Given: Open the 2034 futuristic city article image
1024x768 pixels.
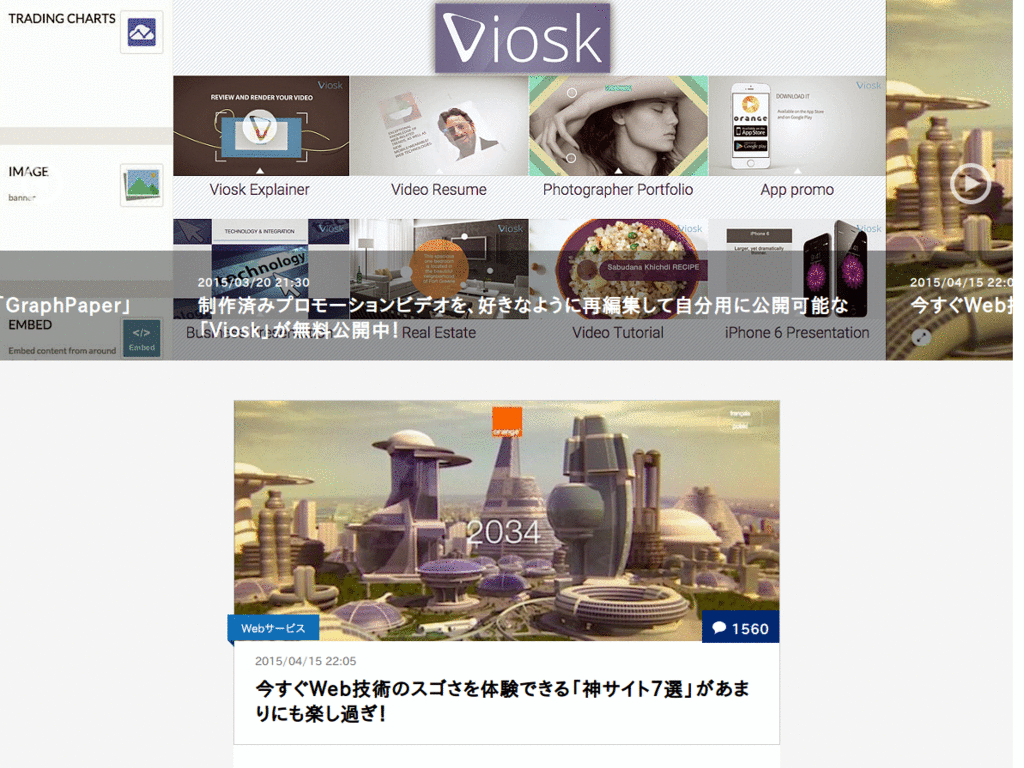Looking at the screenshot, I should pyautogui.click(x=507, y=520).
